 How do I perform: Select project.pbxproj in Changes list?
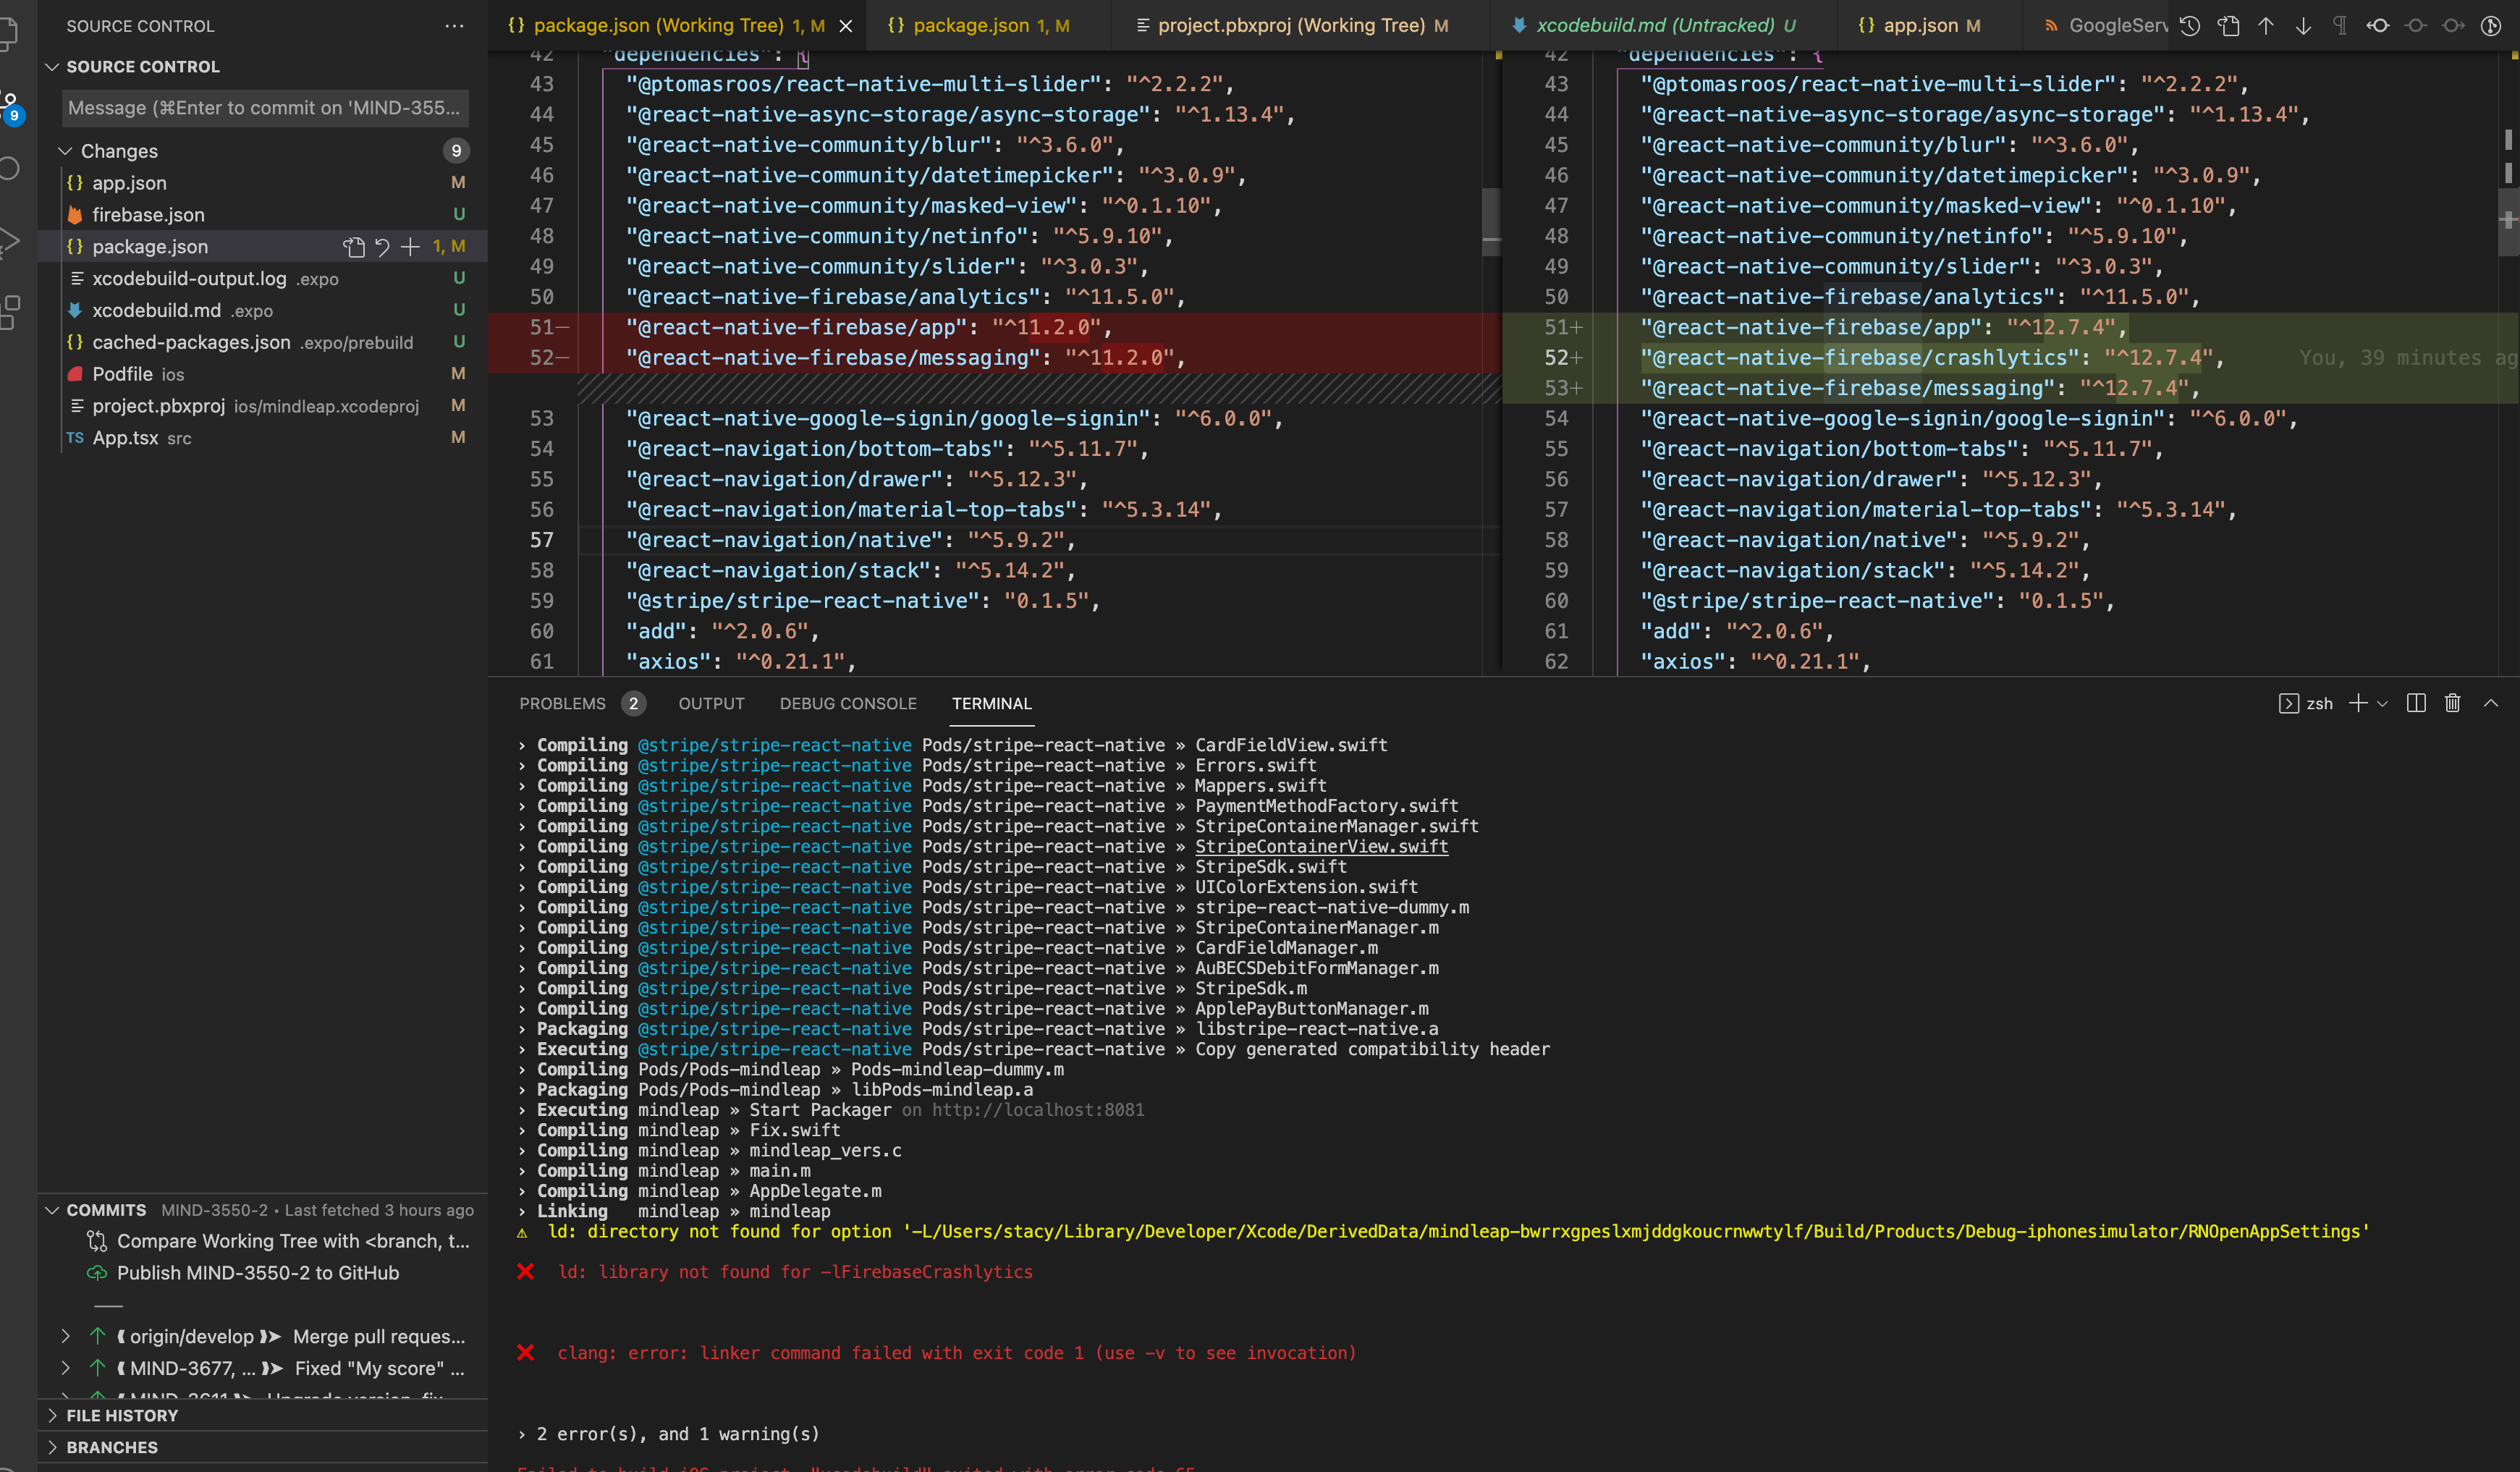262,407
